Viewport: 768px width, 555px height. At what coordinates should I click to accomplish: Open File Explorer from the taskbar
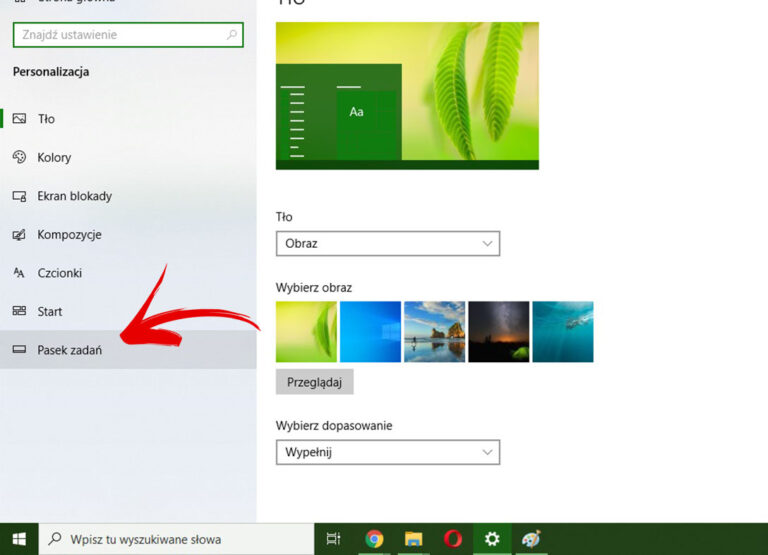413,539
